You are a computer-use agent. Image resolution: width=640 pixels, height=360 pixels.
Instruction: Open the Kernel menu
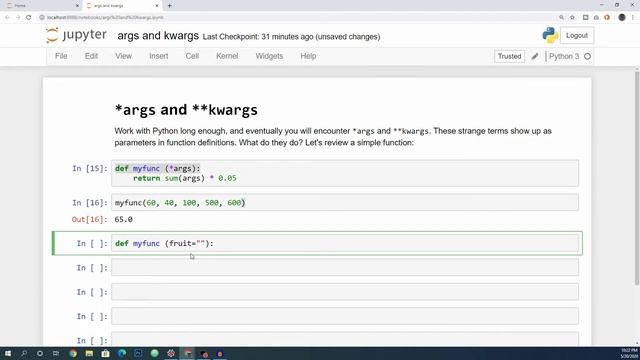point(227,56)
